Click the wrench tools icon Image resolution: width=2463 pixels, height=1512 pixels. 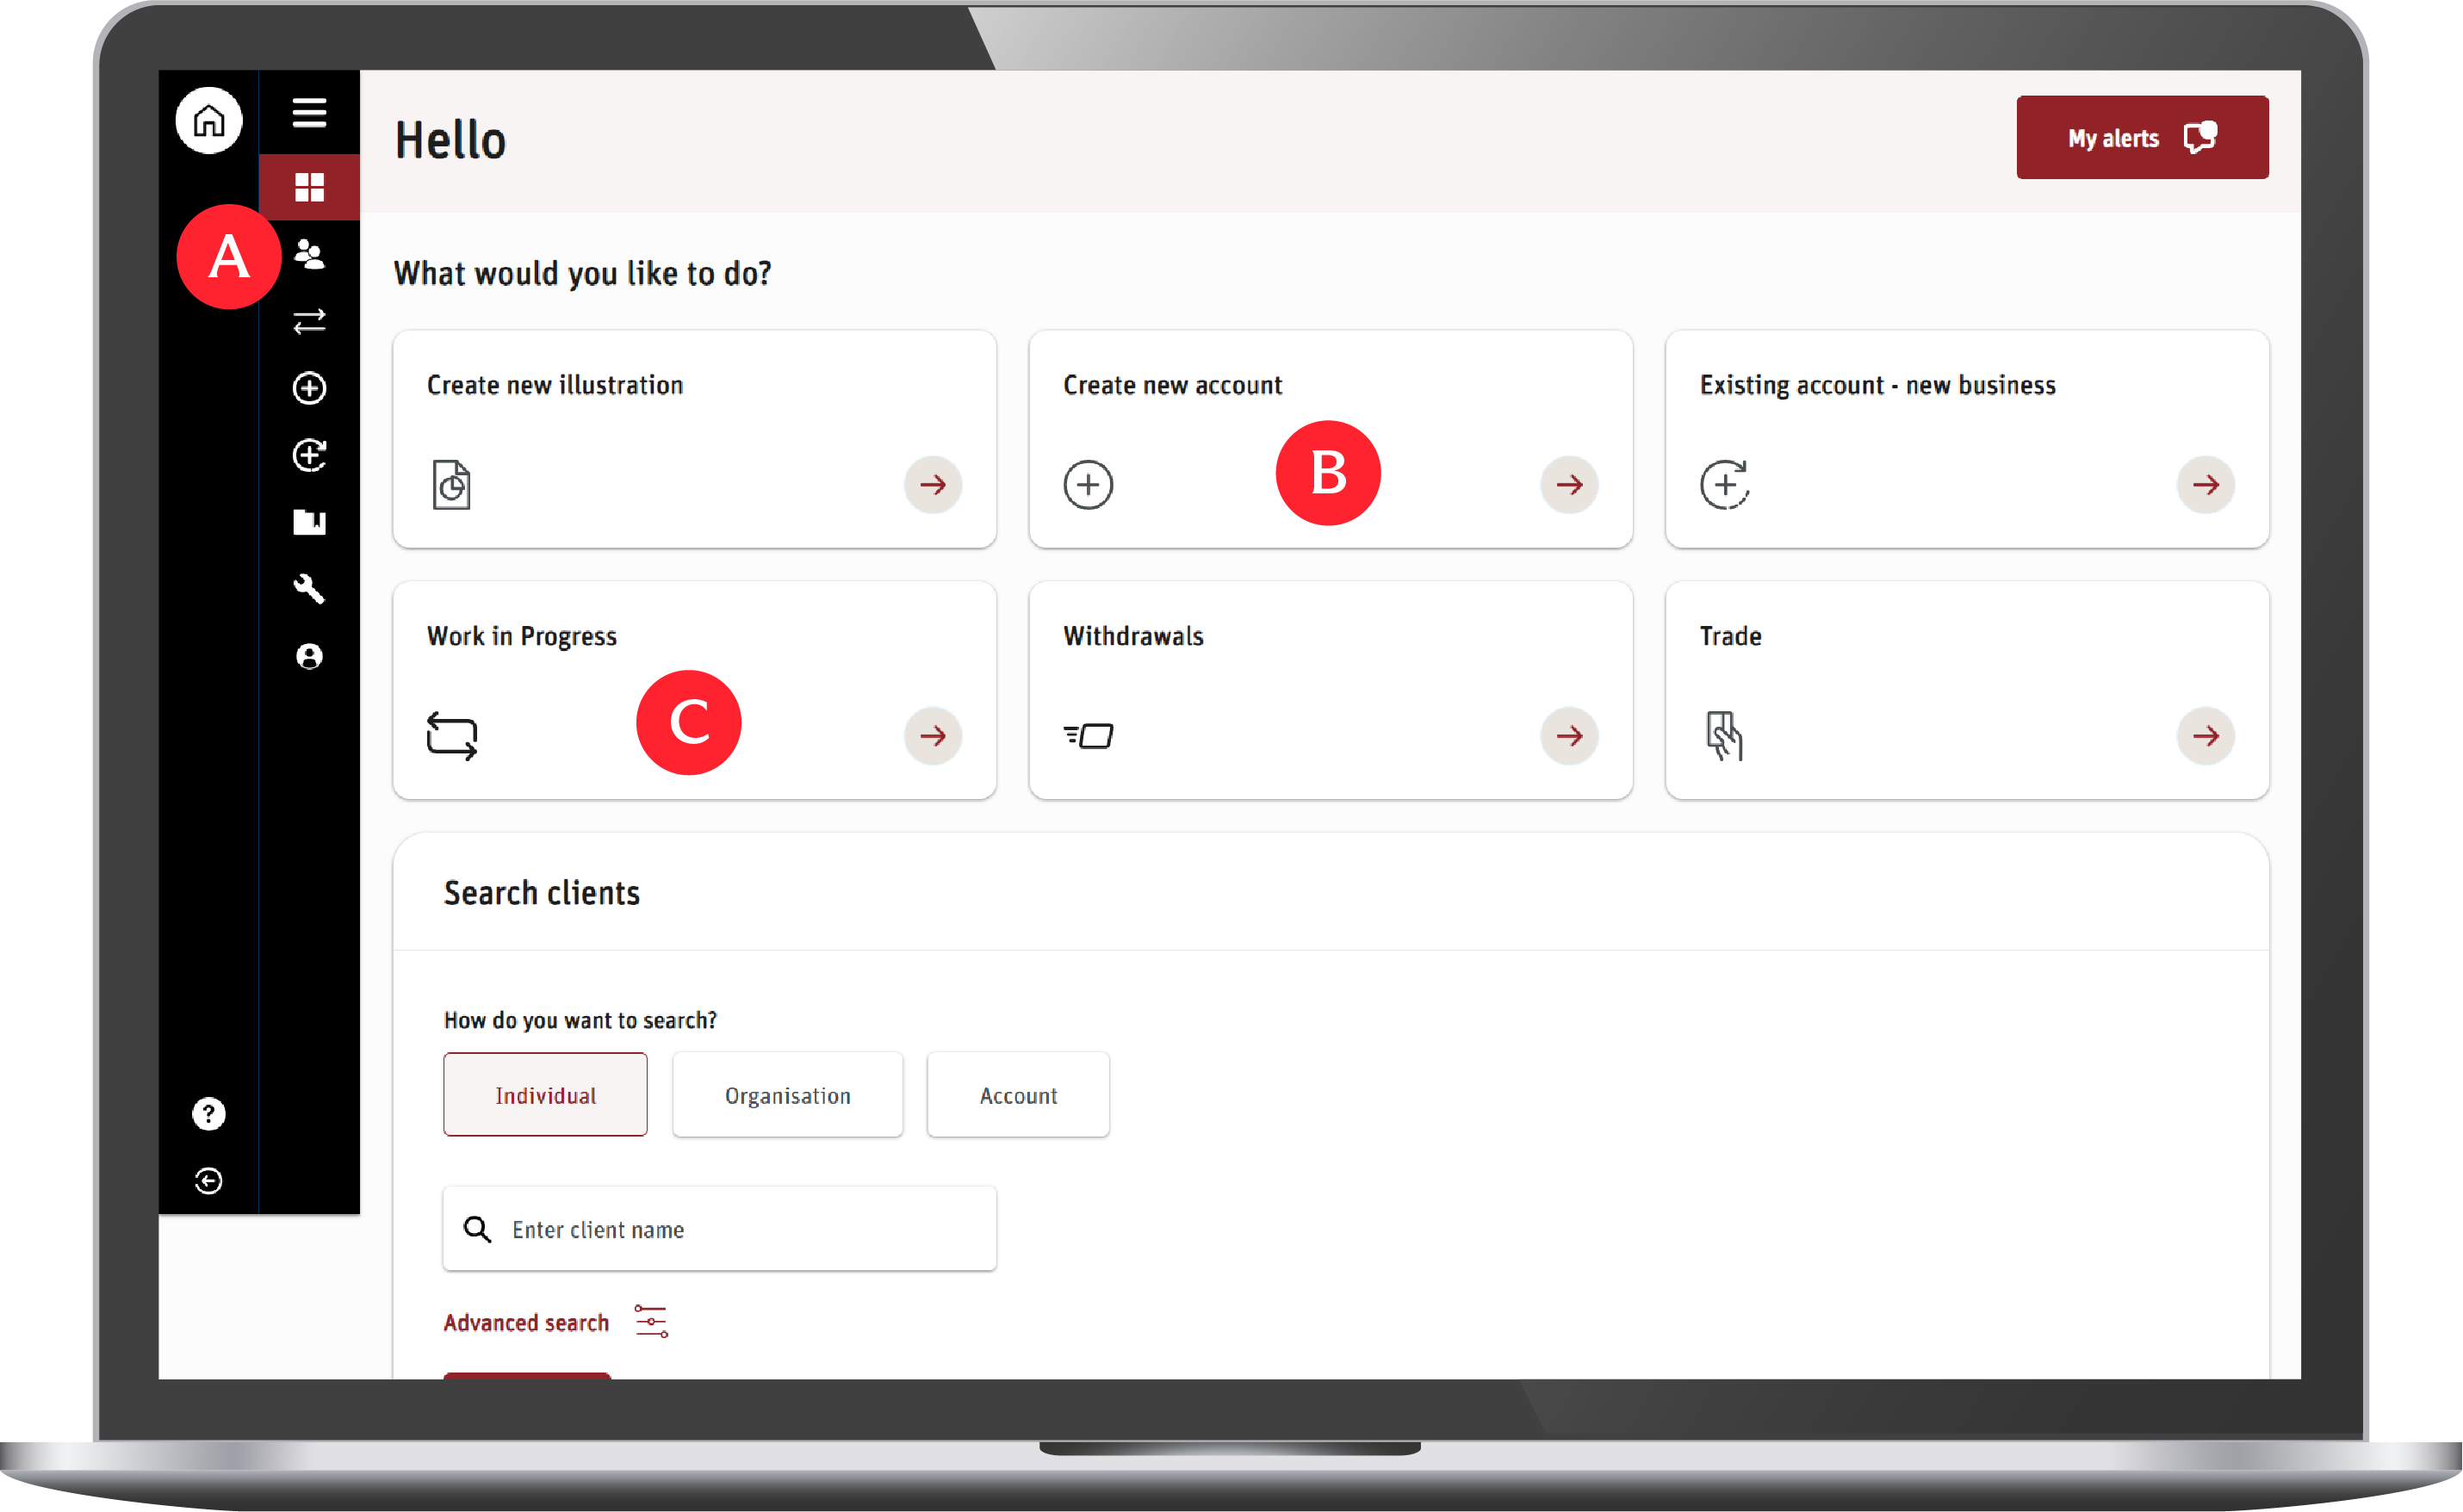(309, 589)
